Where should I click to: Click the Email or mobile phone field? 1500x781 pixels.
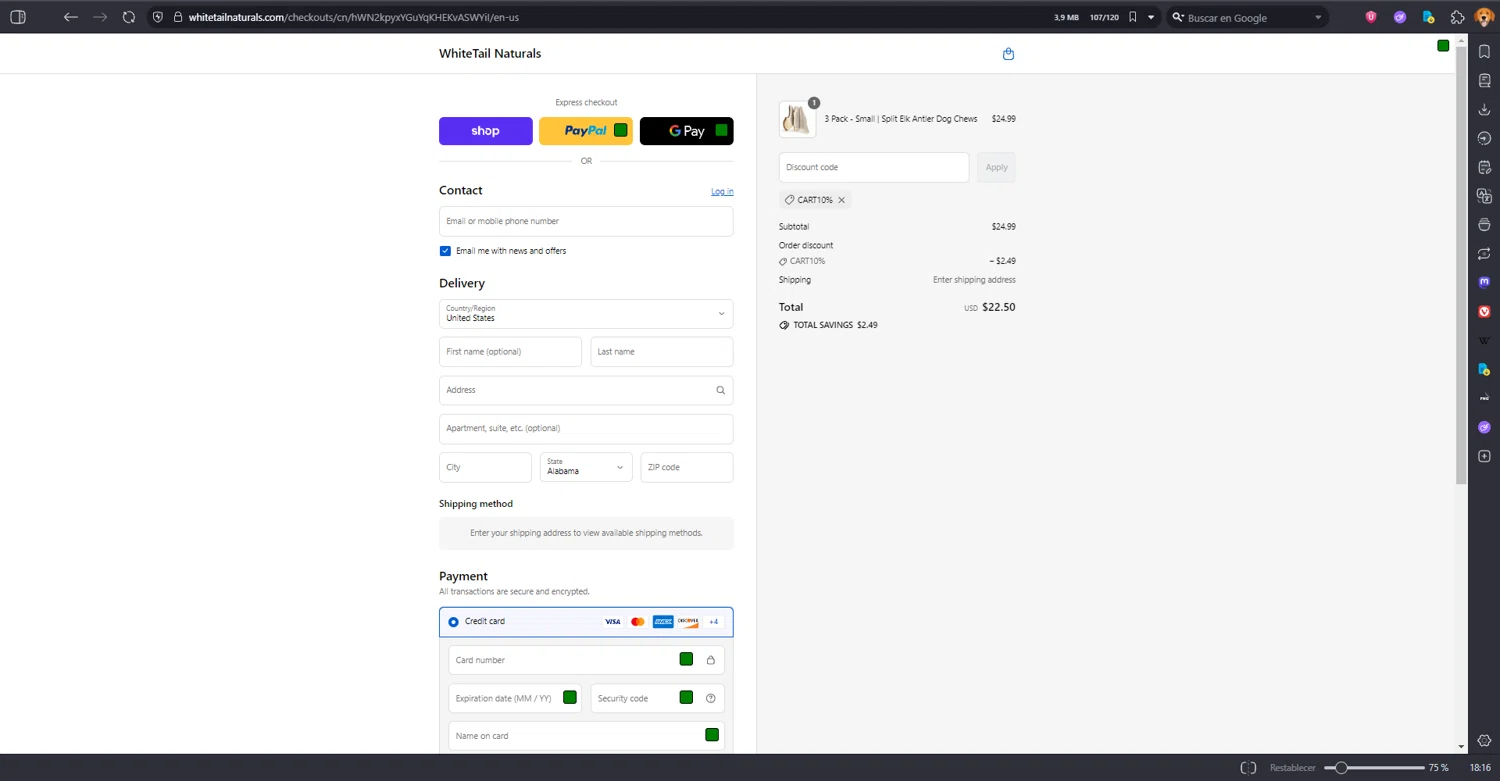coord(586,221)
